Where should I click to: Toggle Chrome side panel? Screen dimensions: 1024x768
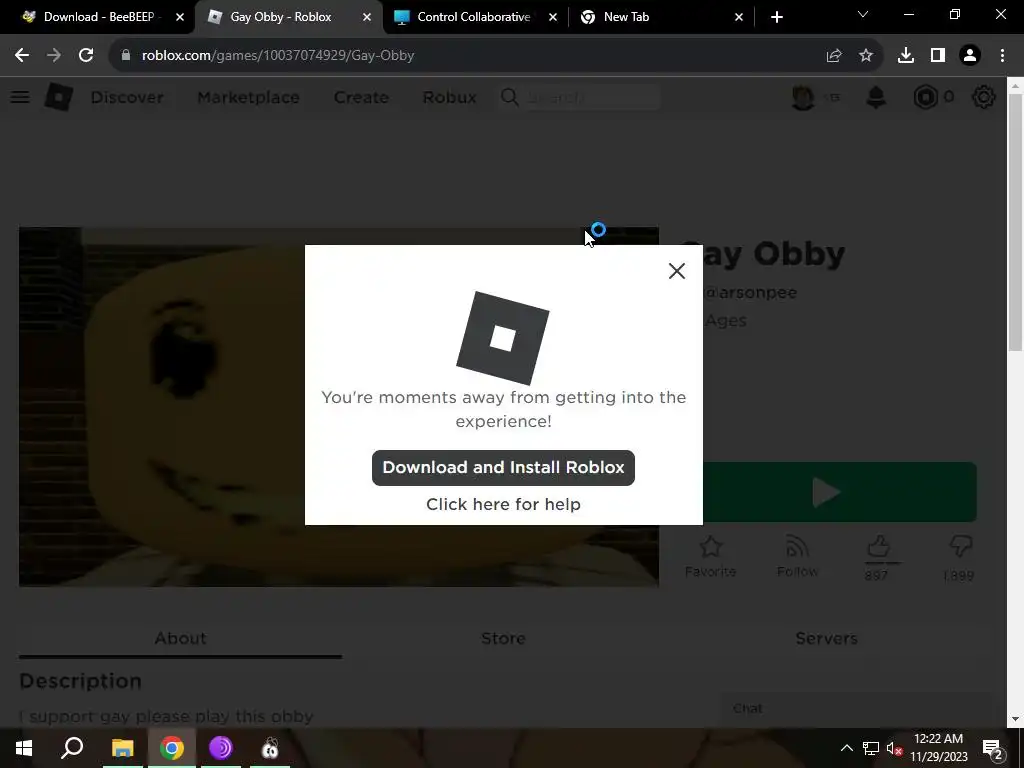(938, 56)
